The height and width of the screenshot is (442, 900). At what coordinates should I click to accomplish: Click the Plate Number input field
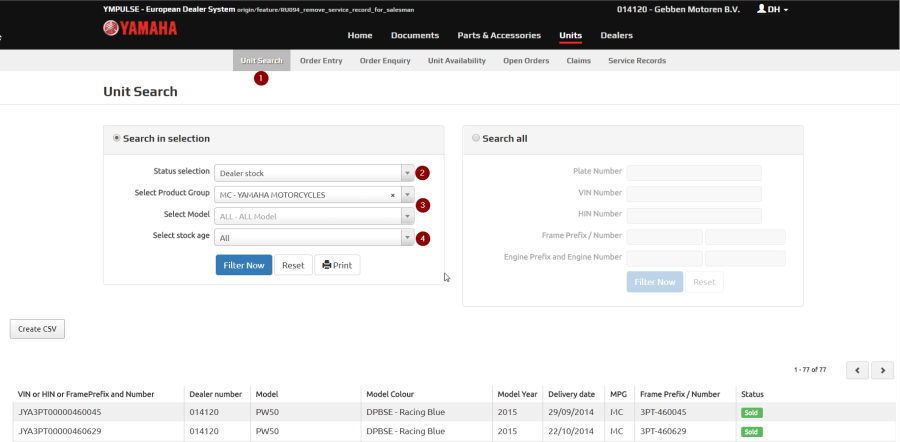click(x=694, y=173)
